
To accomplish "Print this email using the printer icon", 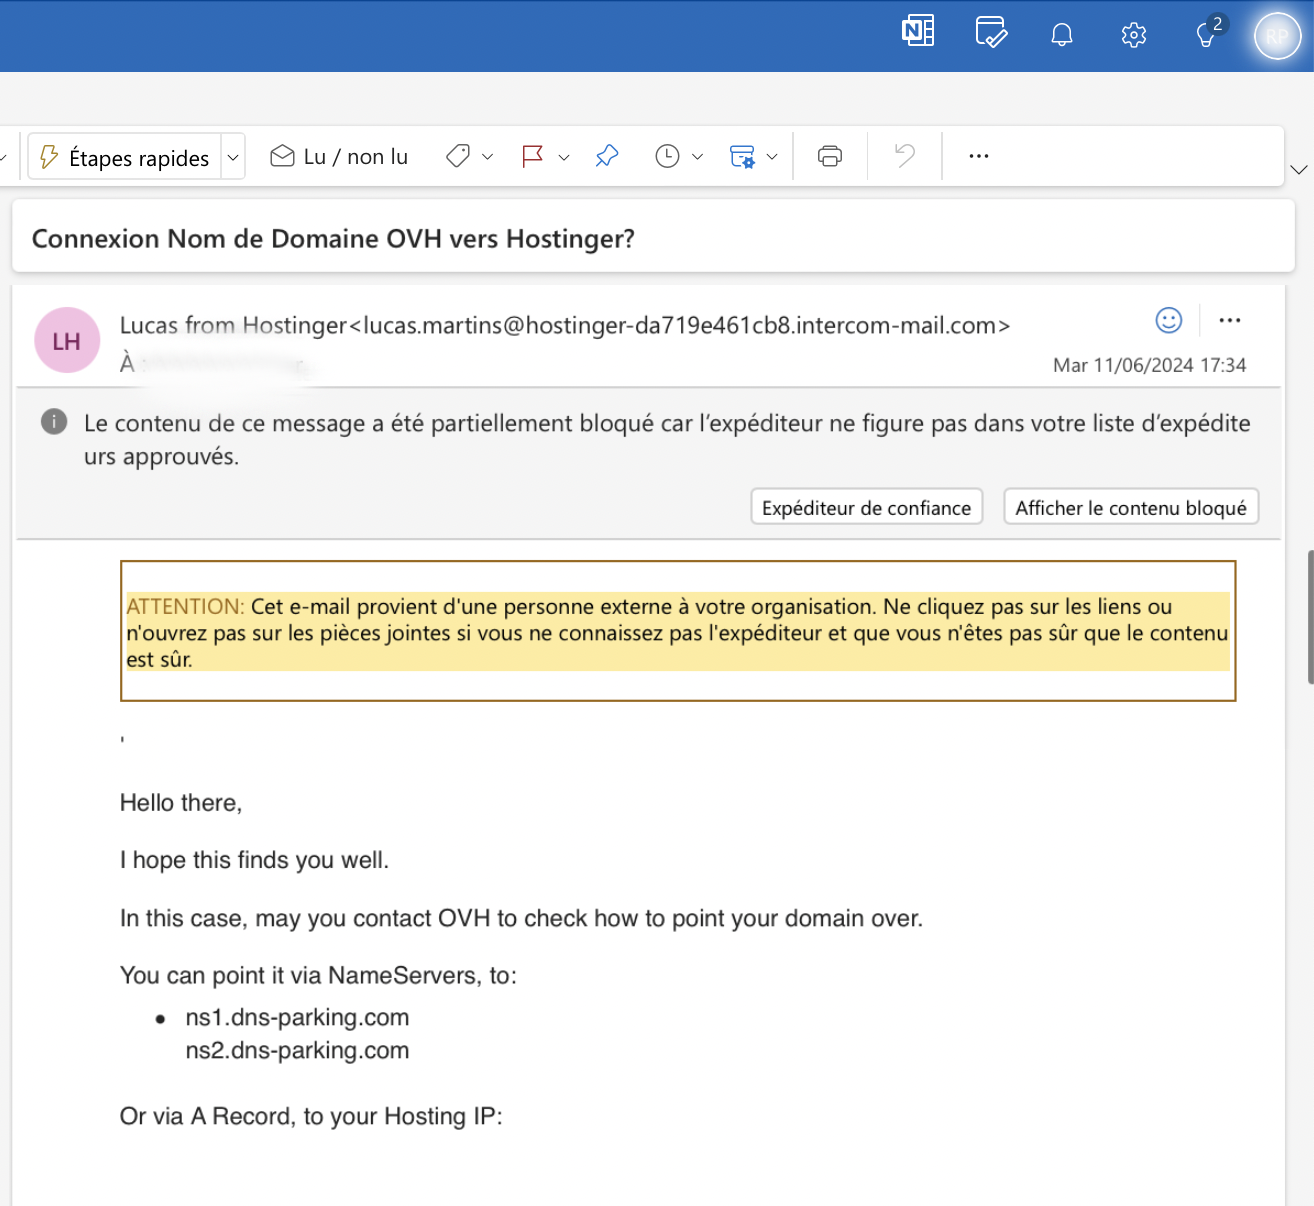I will (x=829, y=156).
